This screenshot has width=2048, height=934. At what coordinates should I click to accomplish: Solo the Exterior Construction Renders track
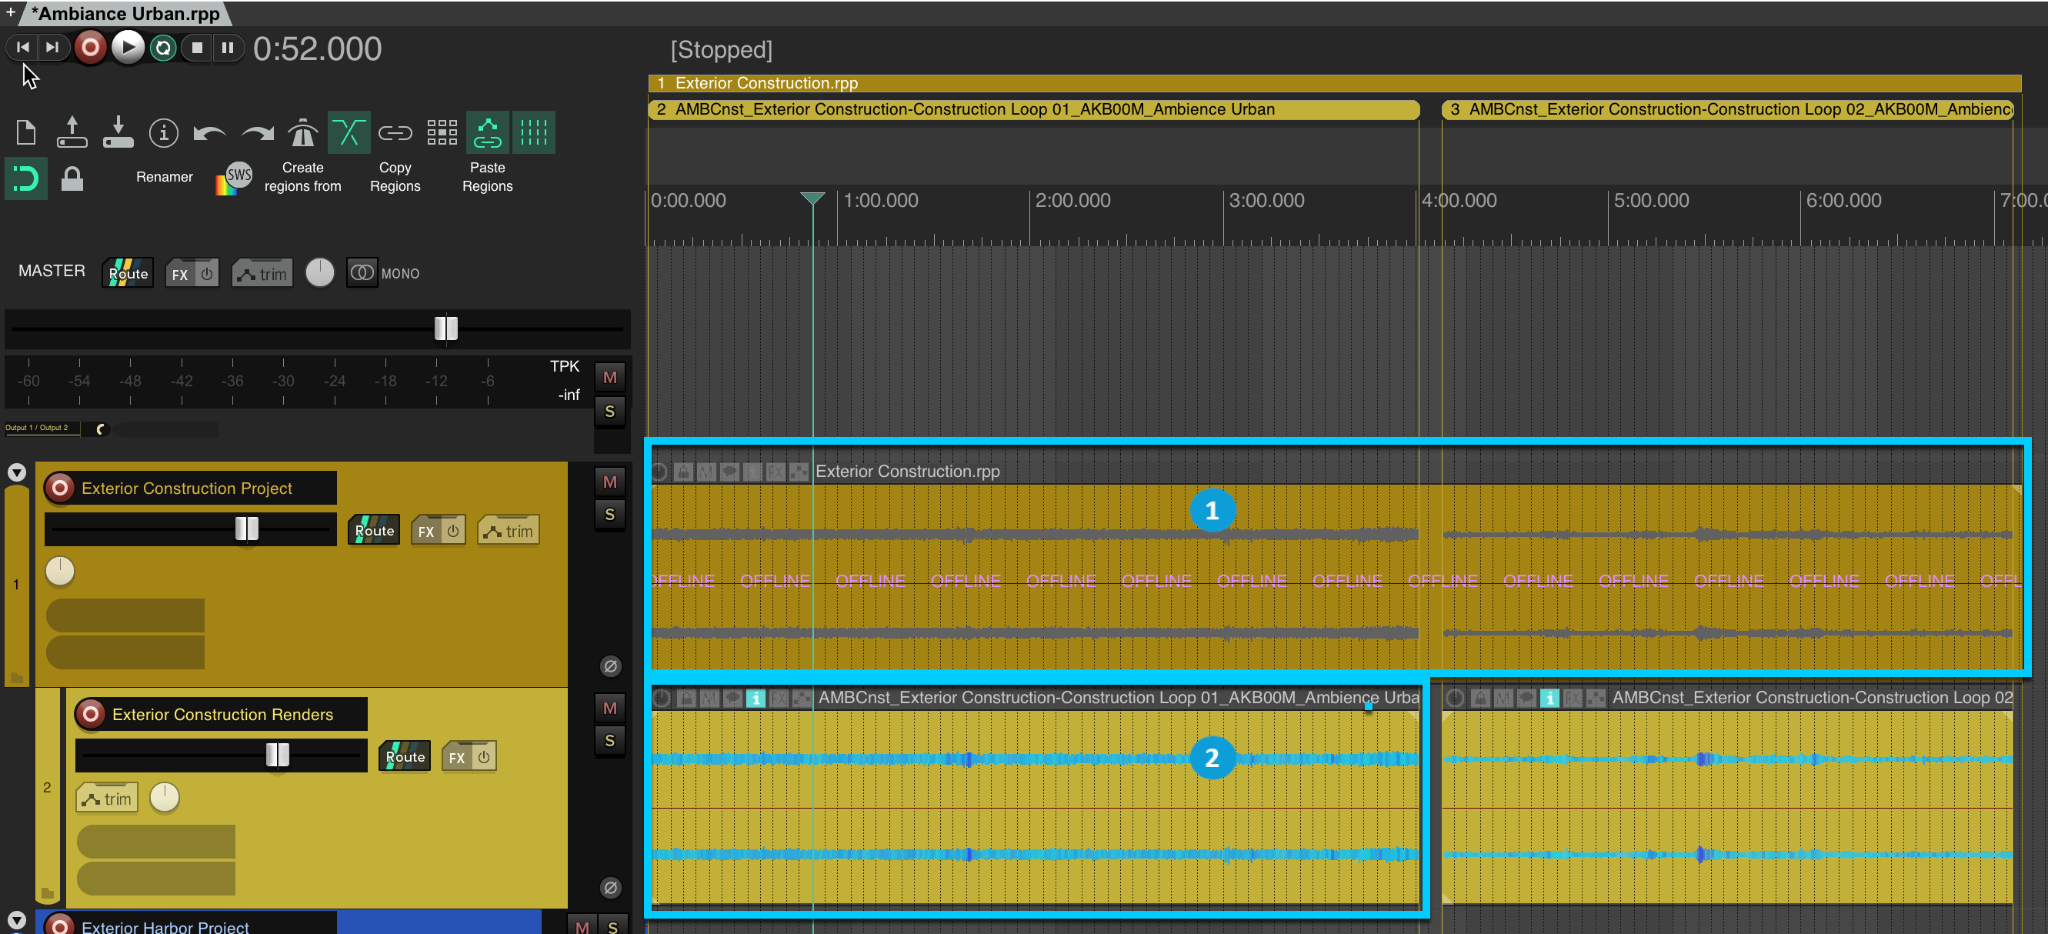click(610, 741)
